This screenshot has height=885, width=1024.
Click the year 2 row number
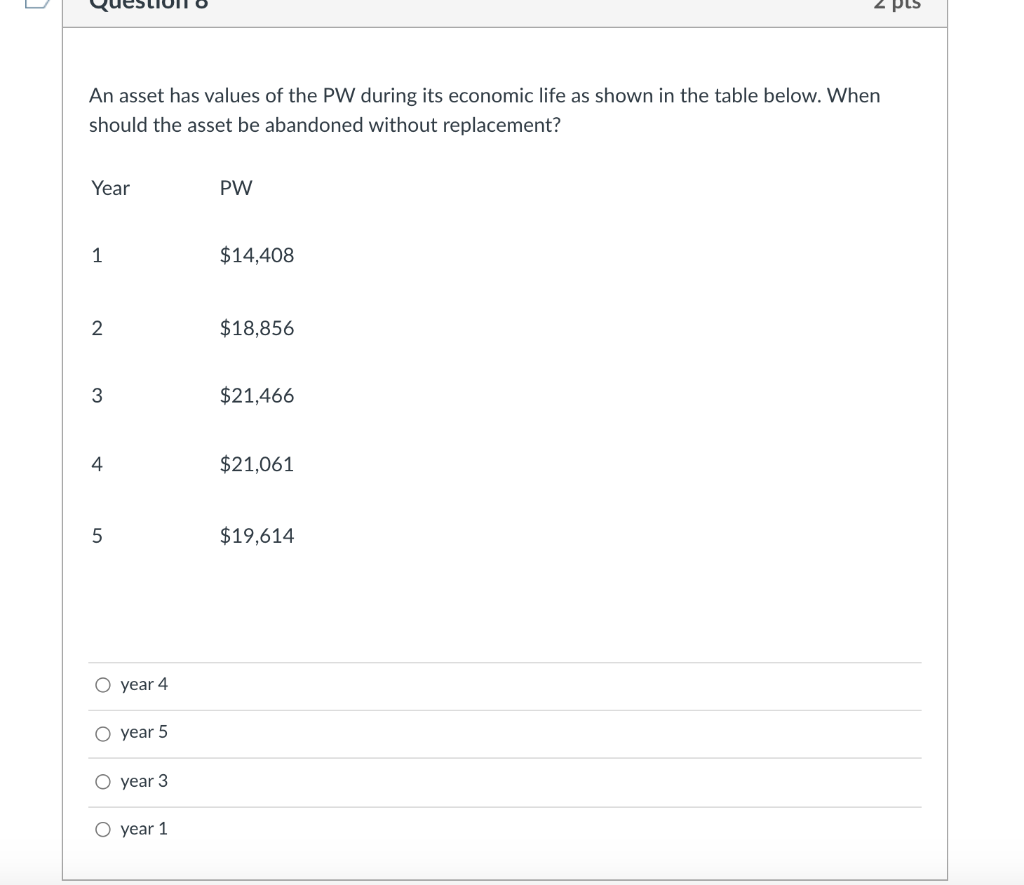click(x=96, y=328)
